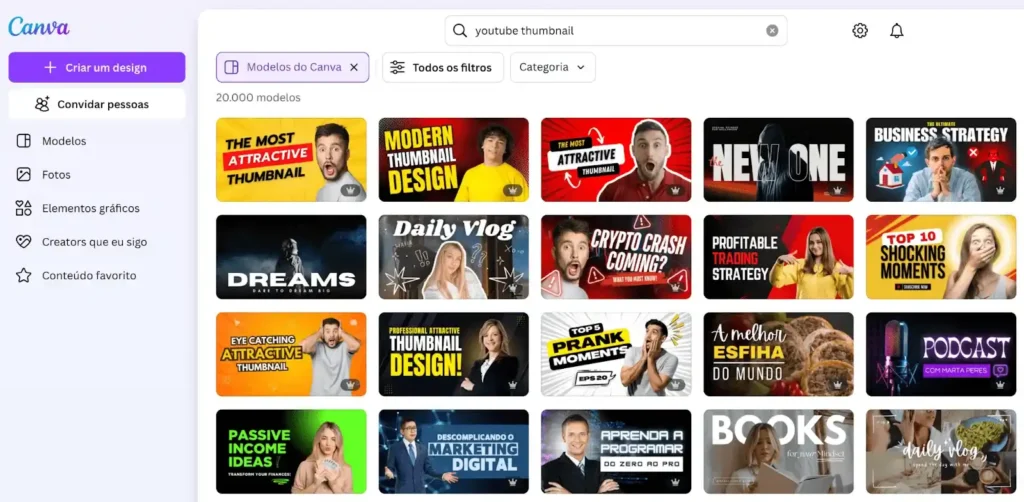The image size is (1024, 502).
Task: Select the Podcast com Marta Peres template
Action: [x=941, y=354]
